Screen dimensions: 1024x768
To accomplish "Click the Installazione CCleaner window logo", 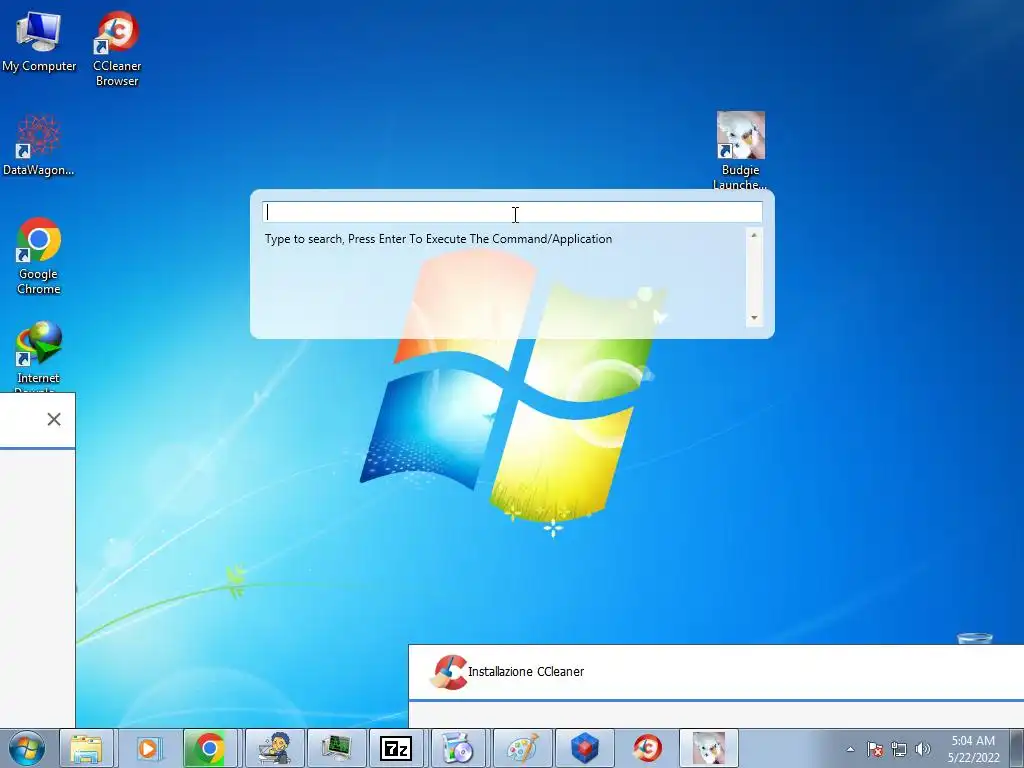I will (449, 672).
